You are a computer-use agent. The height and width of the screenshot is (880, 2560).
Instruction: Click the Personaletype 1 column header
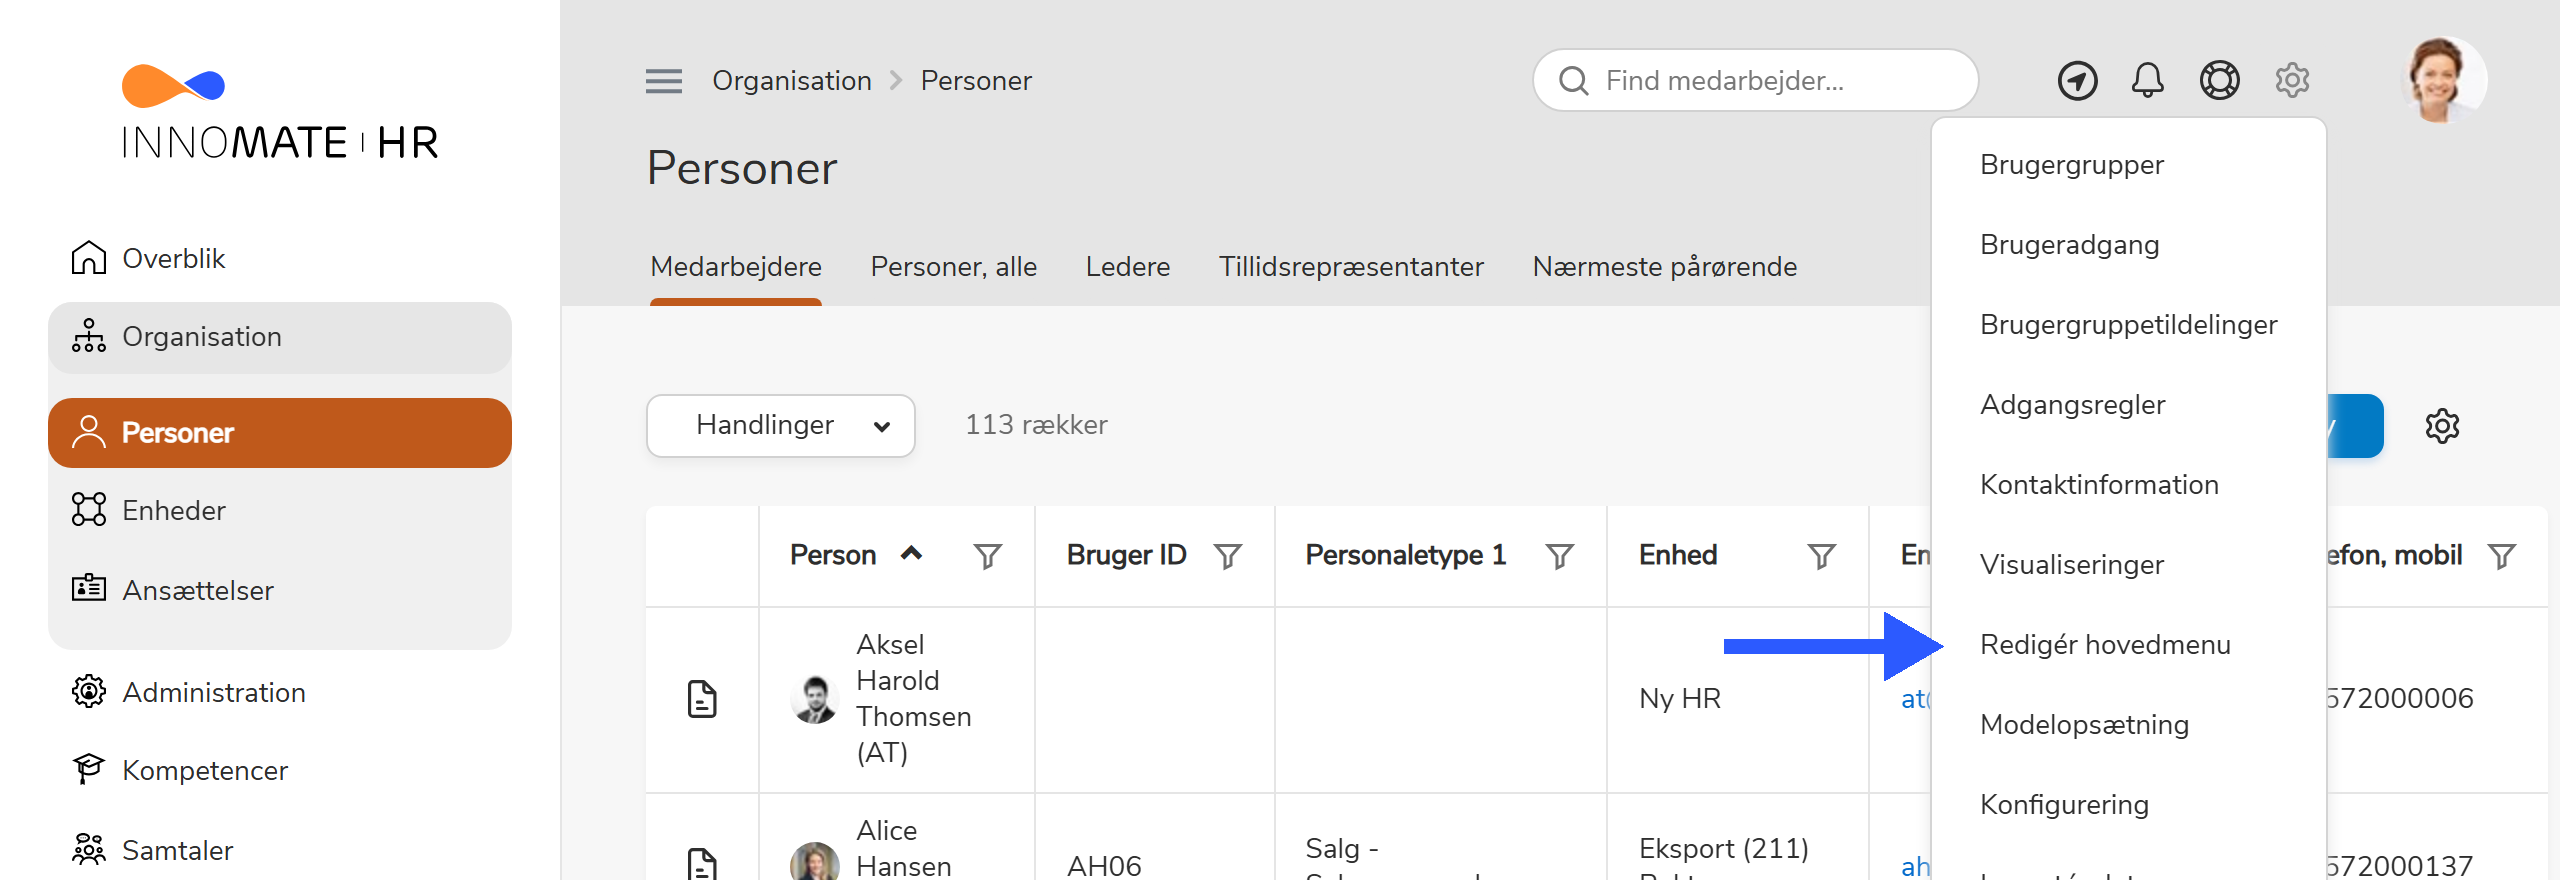(x=1405, y=555)
